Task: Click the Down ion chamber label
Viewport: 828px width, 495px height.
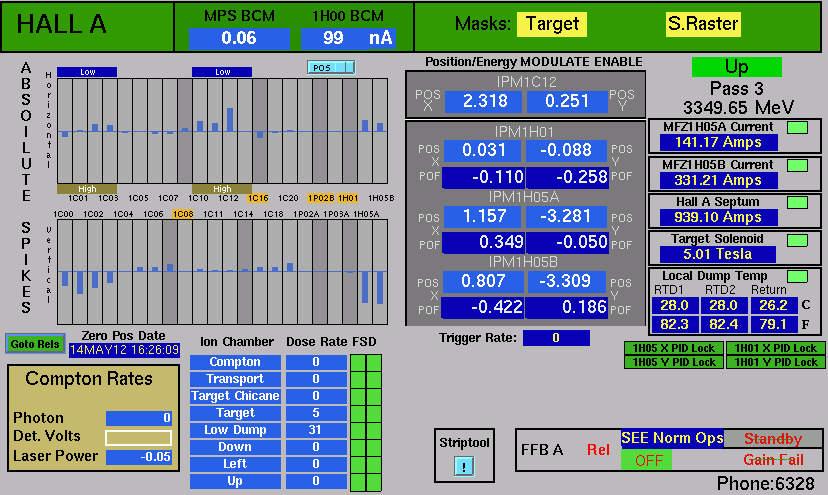Action: [235, 447]
